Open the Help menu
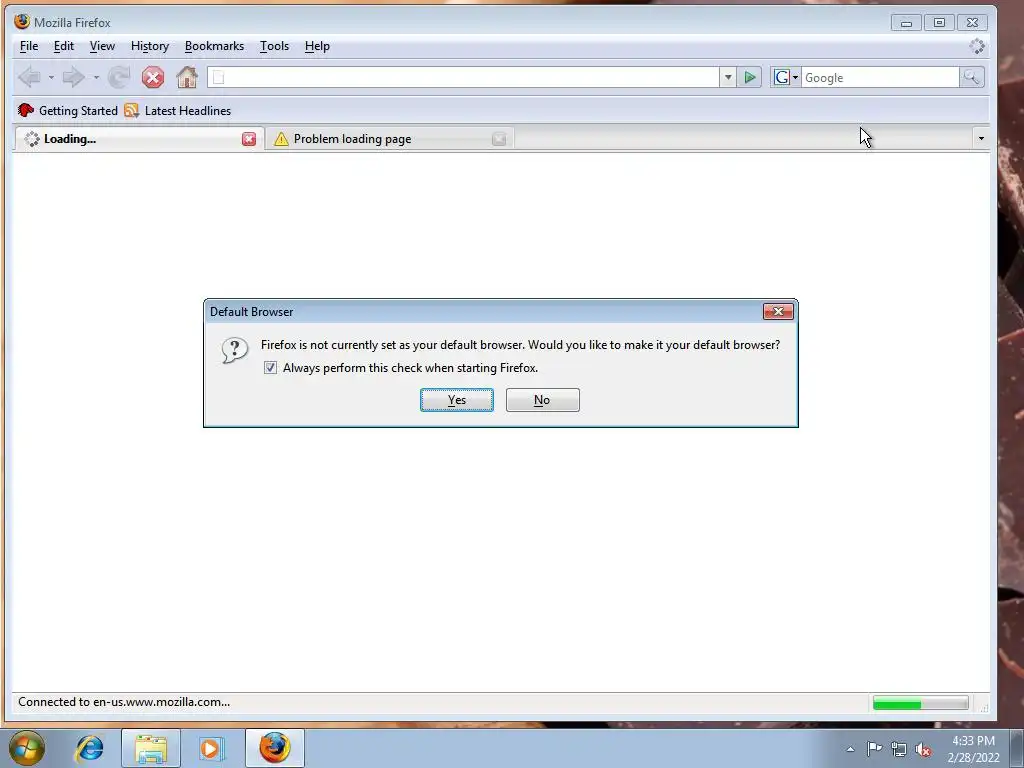Screen dimensions: 1024x768 click(x=317, y=46)
